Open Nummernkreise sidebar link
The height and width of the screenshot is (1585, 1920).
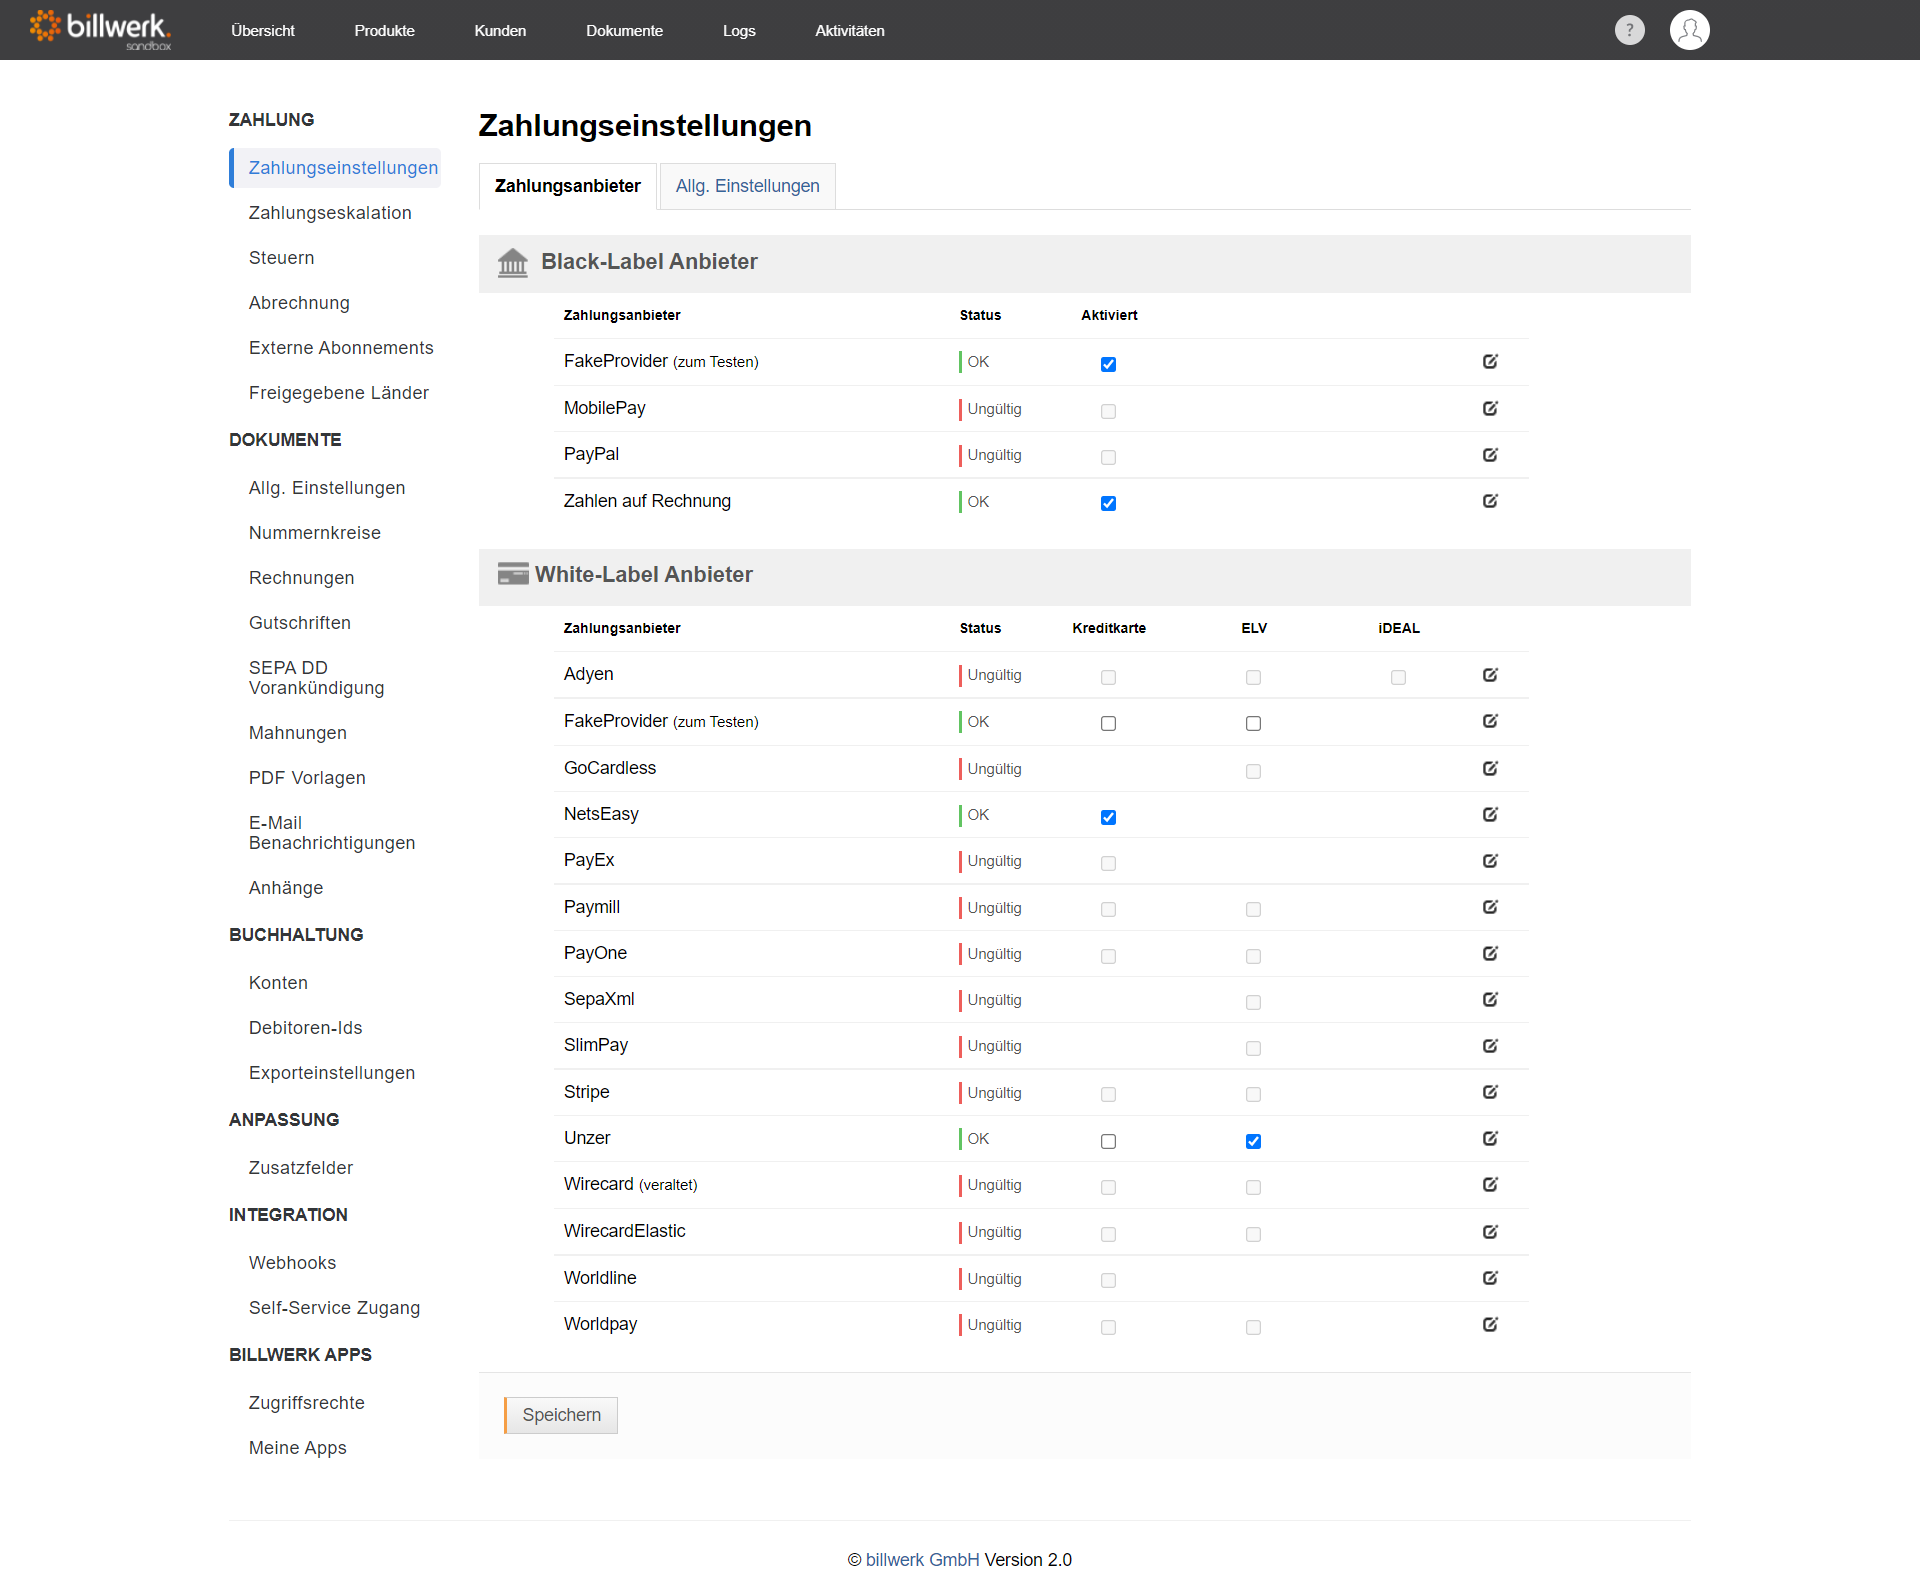click(314, 533)
